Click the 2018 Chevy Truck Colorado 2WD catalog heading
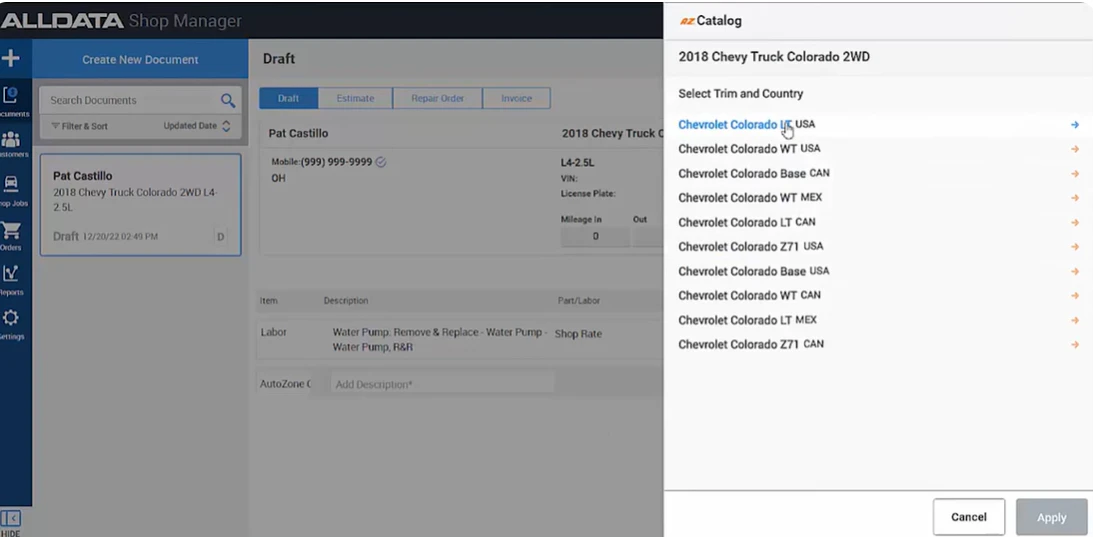1093x537 pixels. pyautogui.click(x=774, y=57)
